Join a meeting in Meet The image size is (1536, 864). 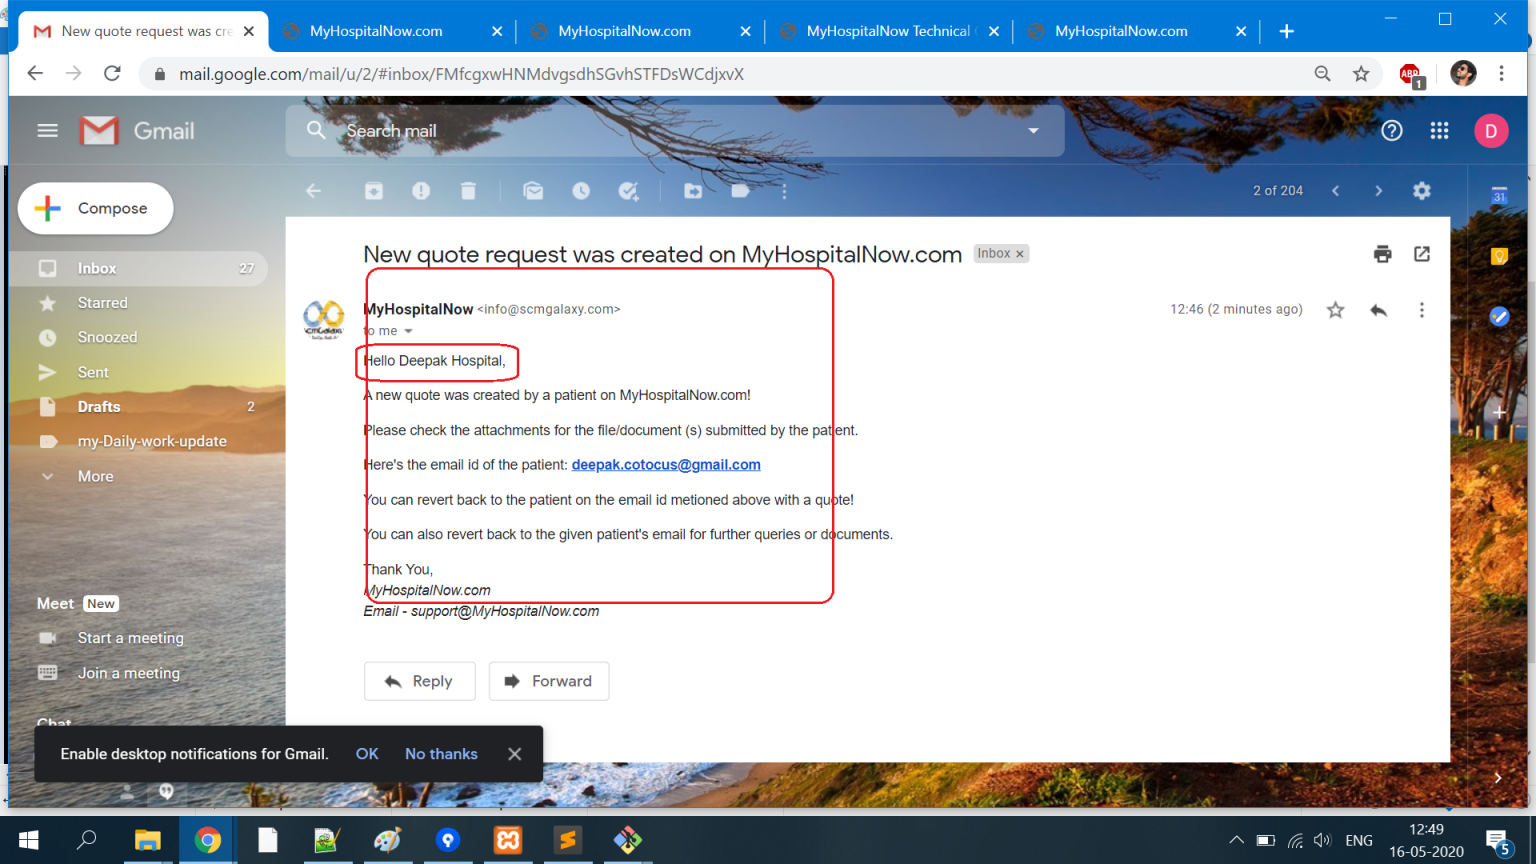(128, 673)
